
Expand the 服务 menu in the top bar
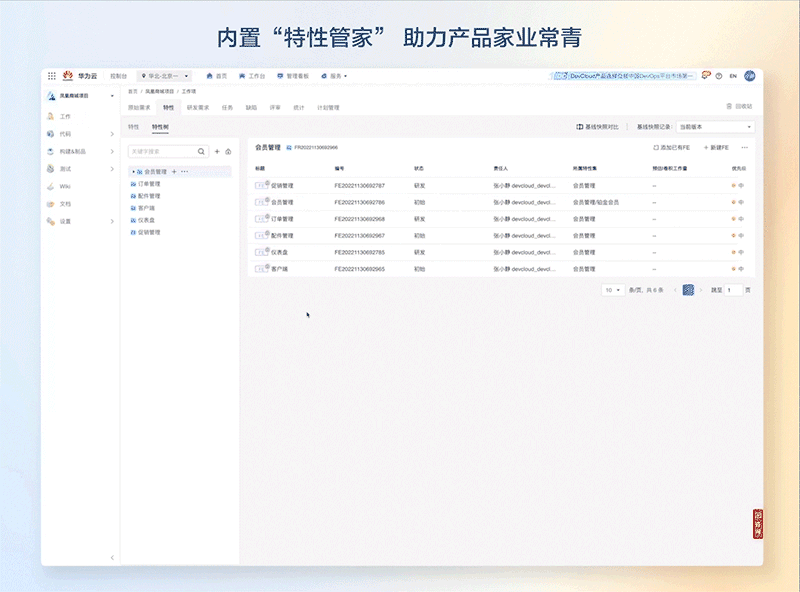pyautogui.click(x=335, y=76)
